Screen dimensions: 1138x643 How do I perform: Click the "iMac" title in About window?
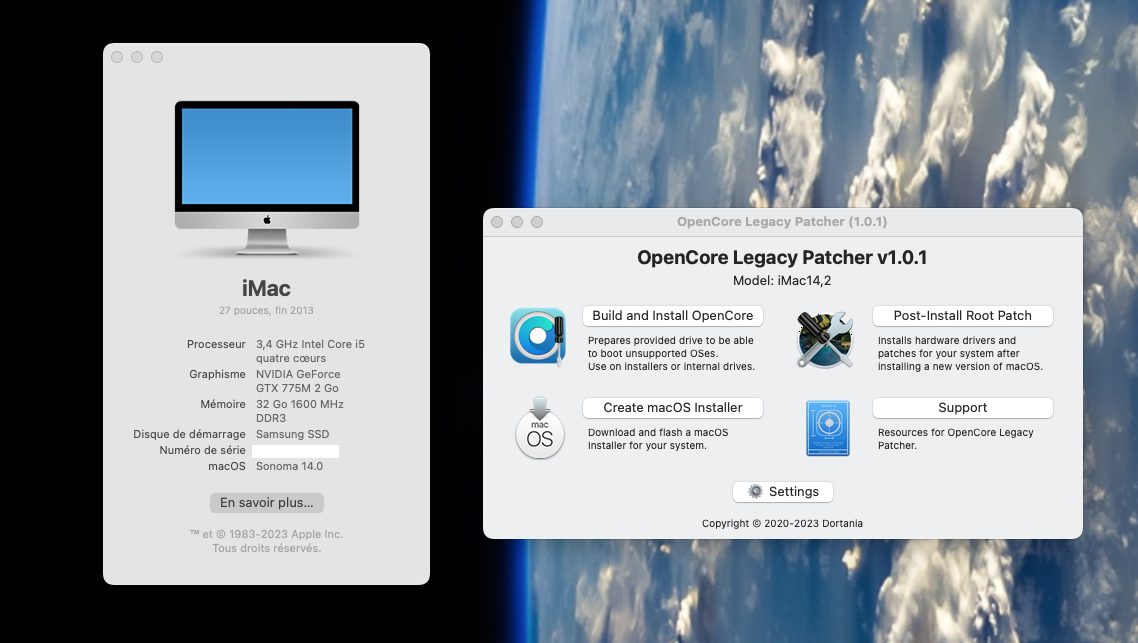(266, 288)
